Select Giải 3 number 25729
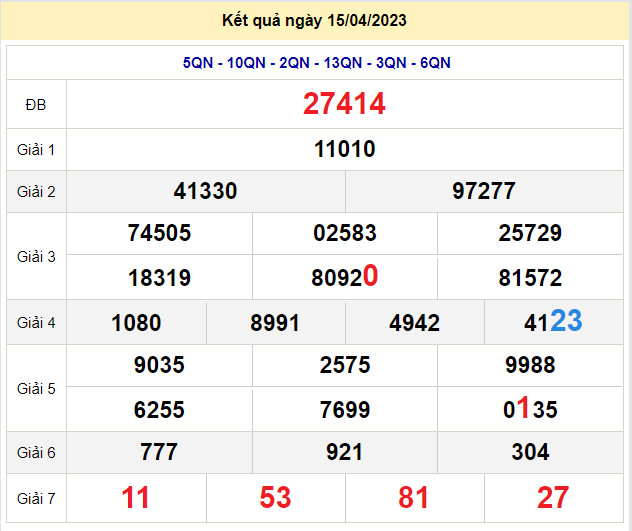 click(x=530, y=233)
